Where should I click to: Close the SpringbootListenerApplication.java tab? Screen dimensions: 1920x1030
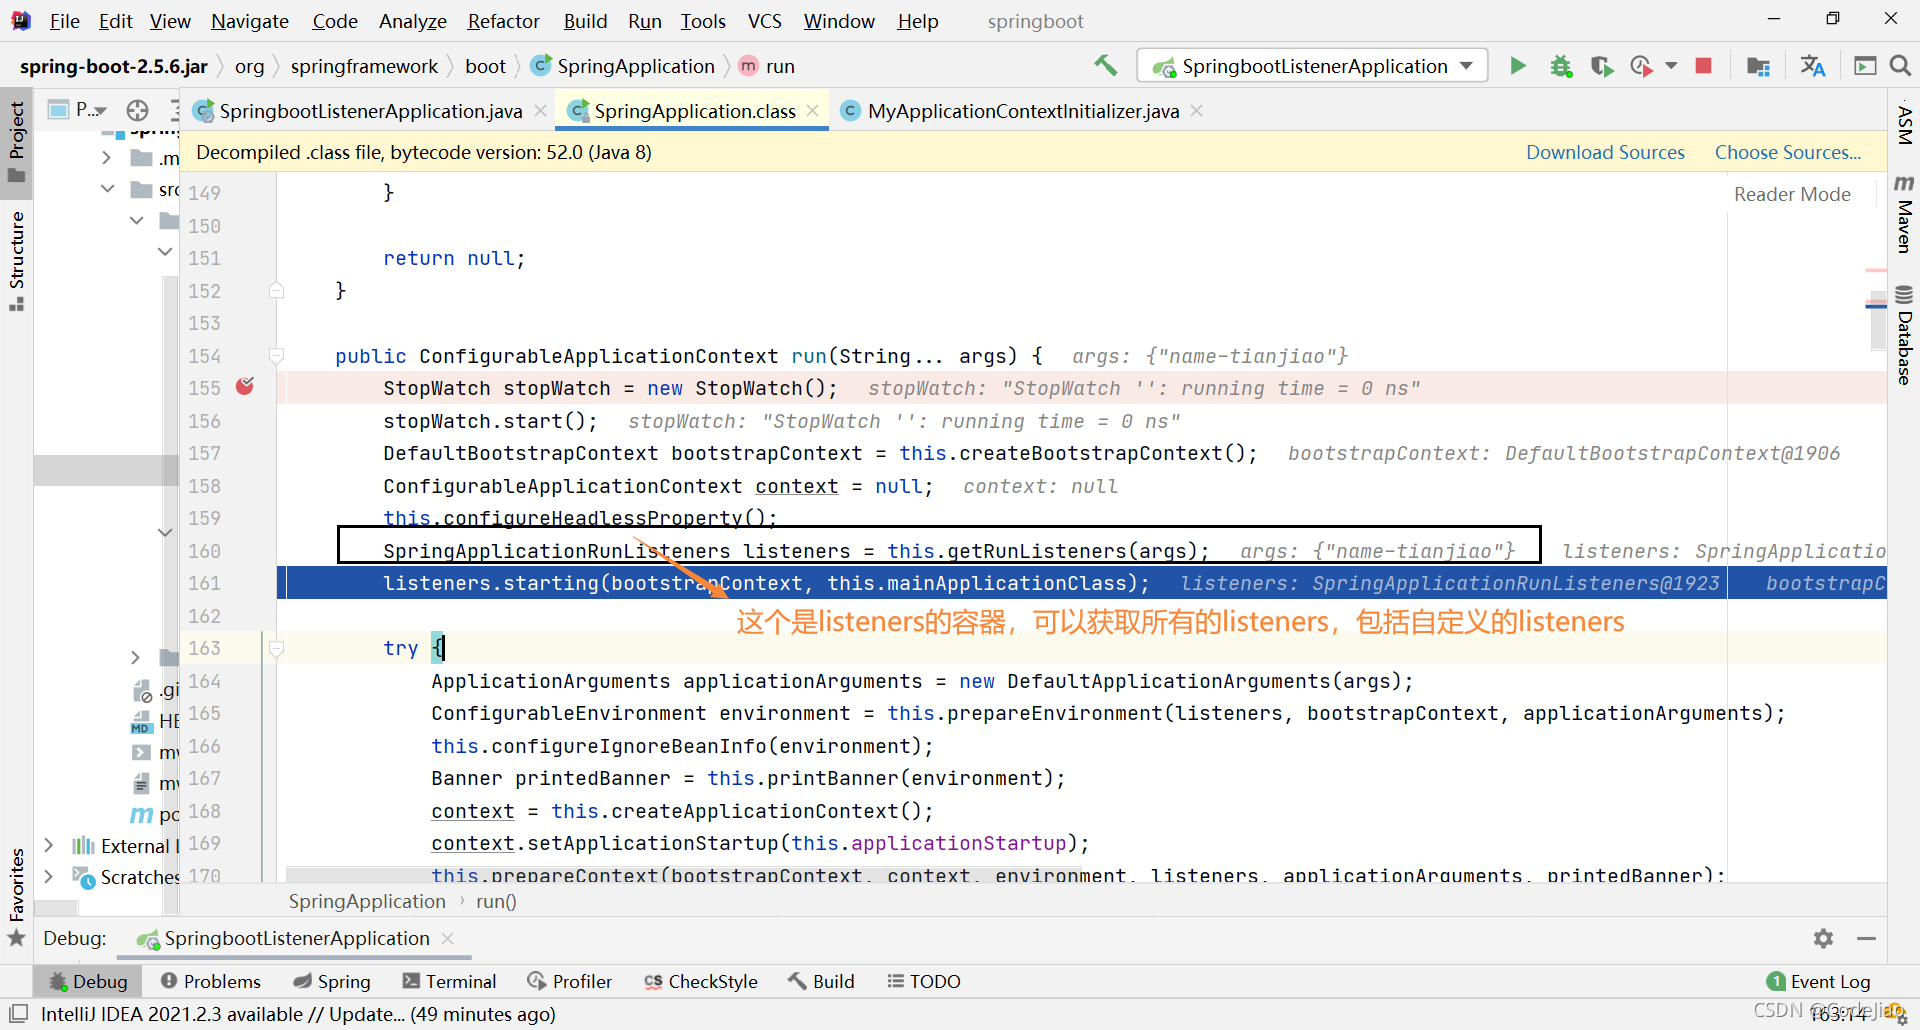[540, 111]
